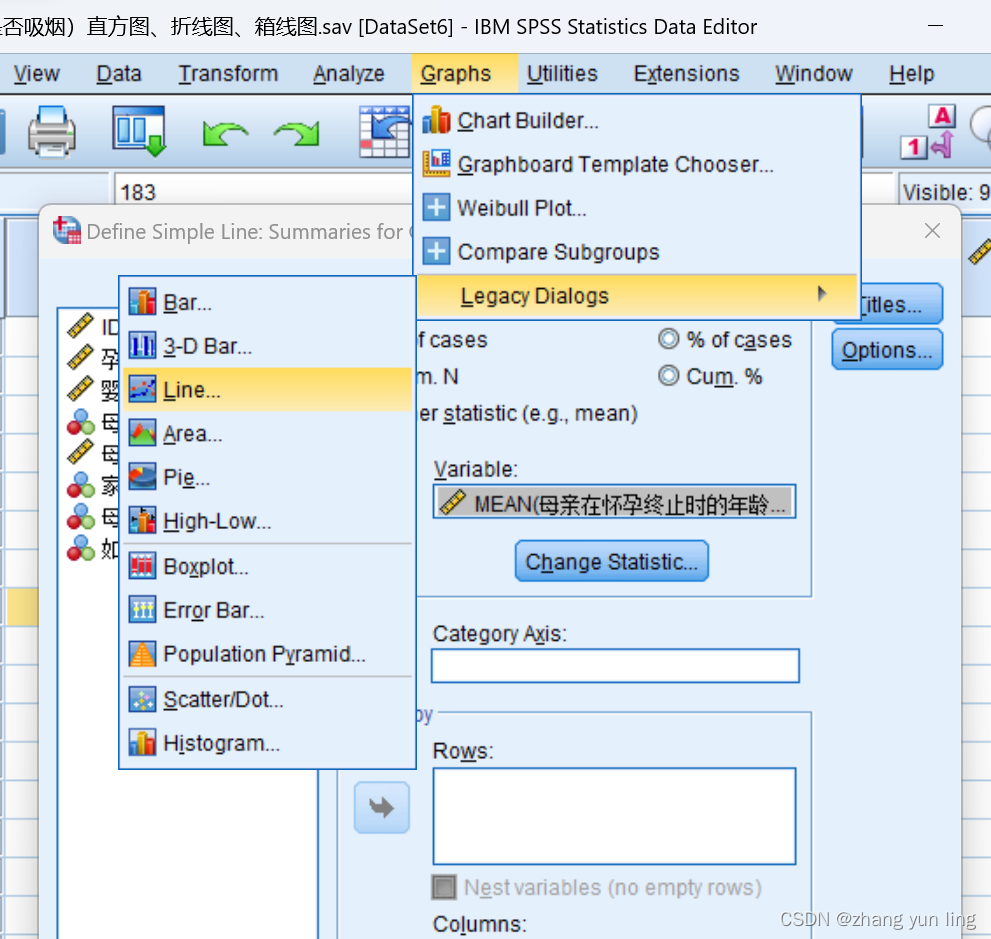
Task: Open the Data menu
Action: pyautogui.click(x=119, y=74)
